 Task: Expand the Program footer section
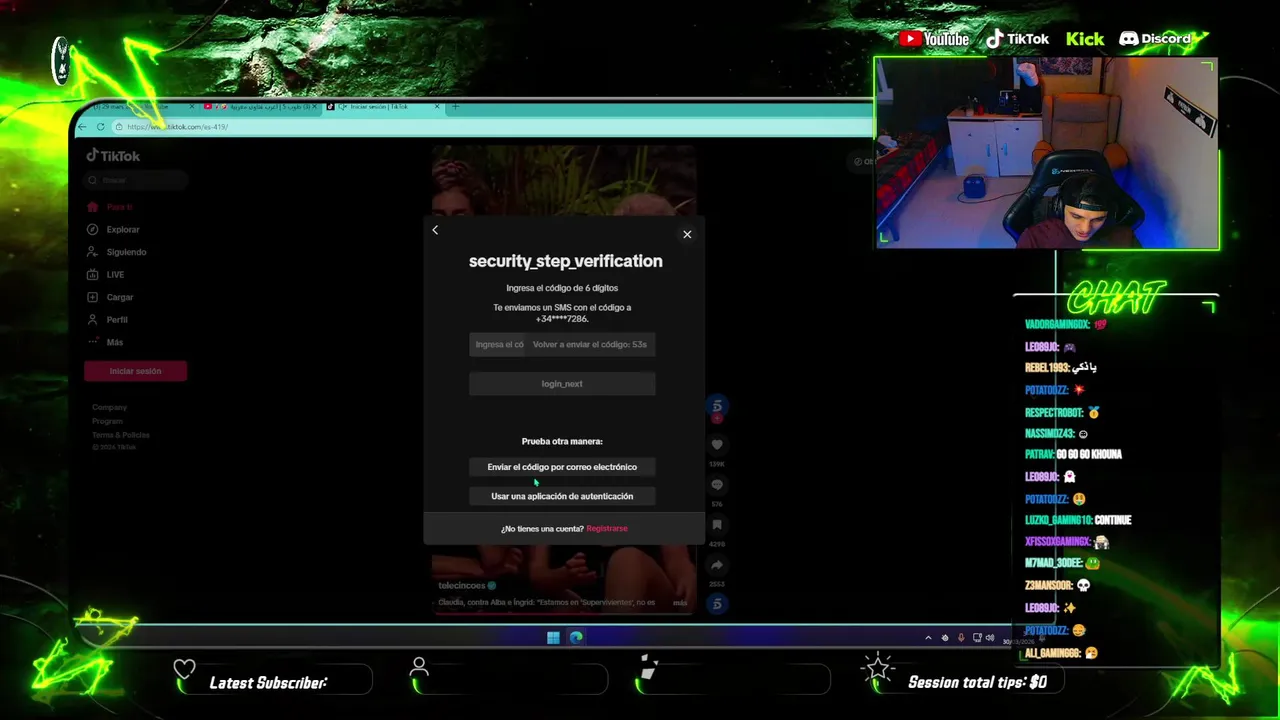pos(107,421)
